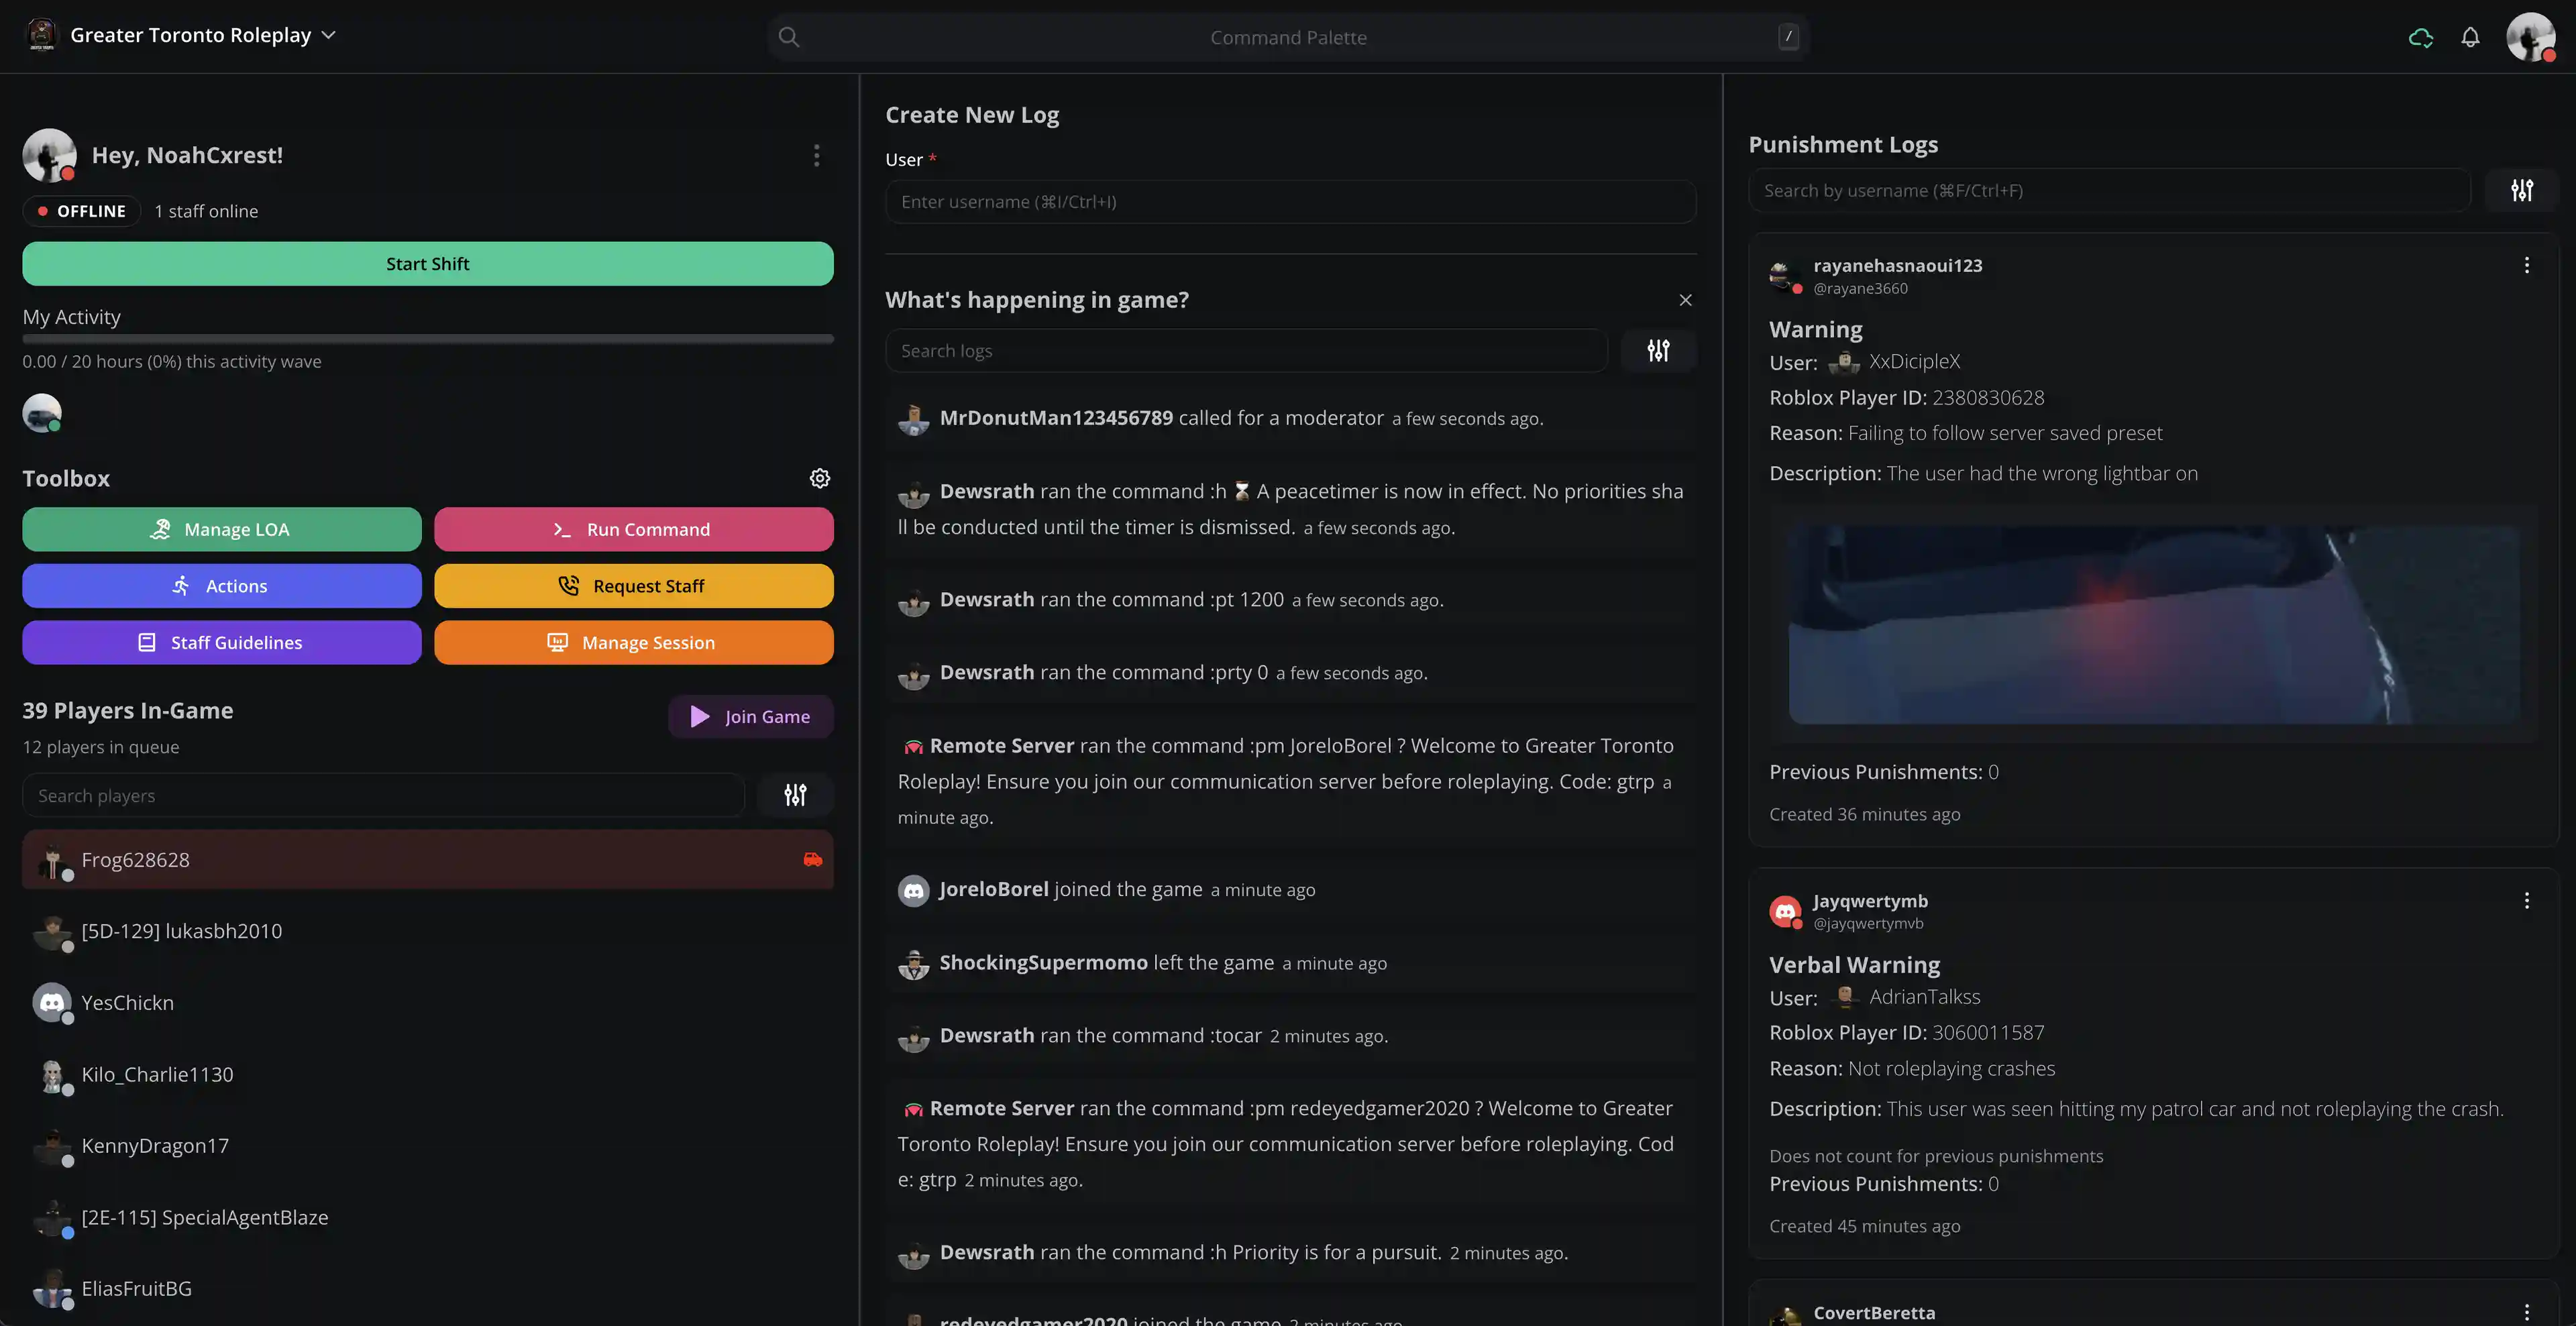Click the Join Game button
2576x1326 pixels.
(750, 716)
